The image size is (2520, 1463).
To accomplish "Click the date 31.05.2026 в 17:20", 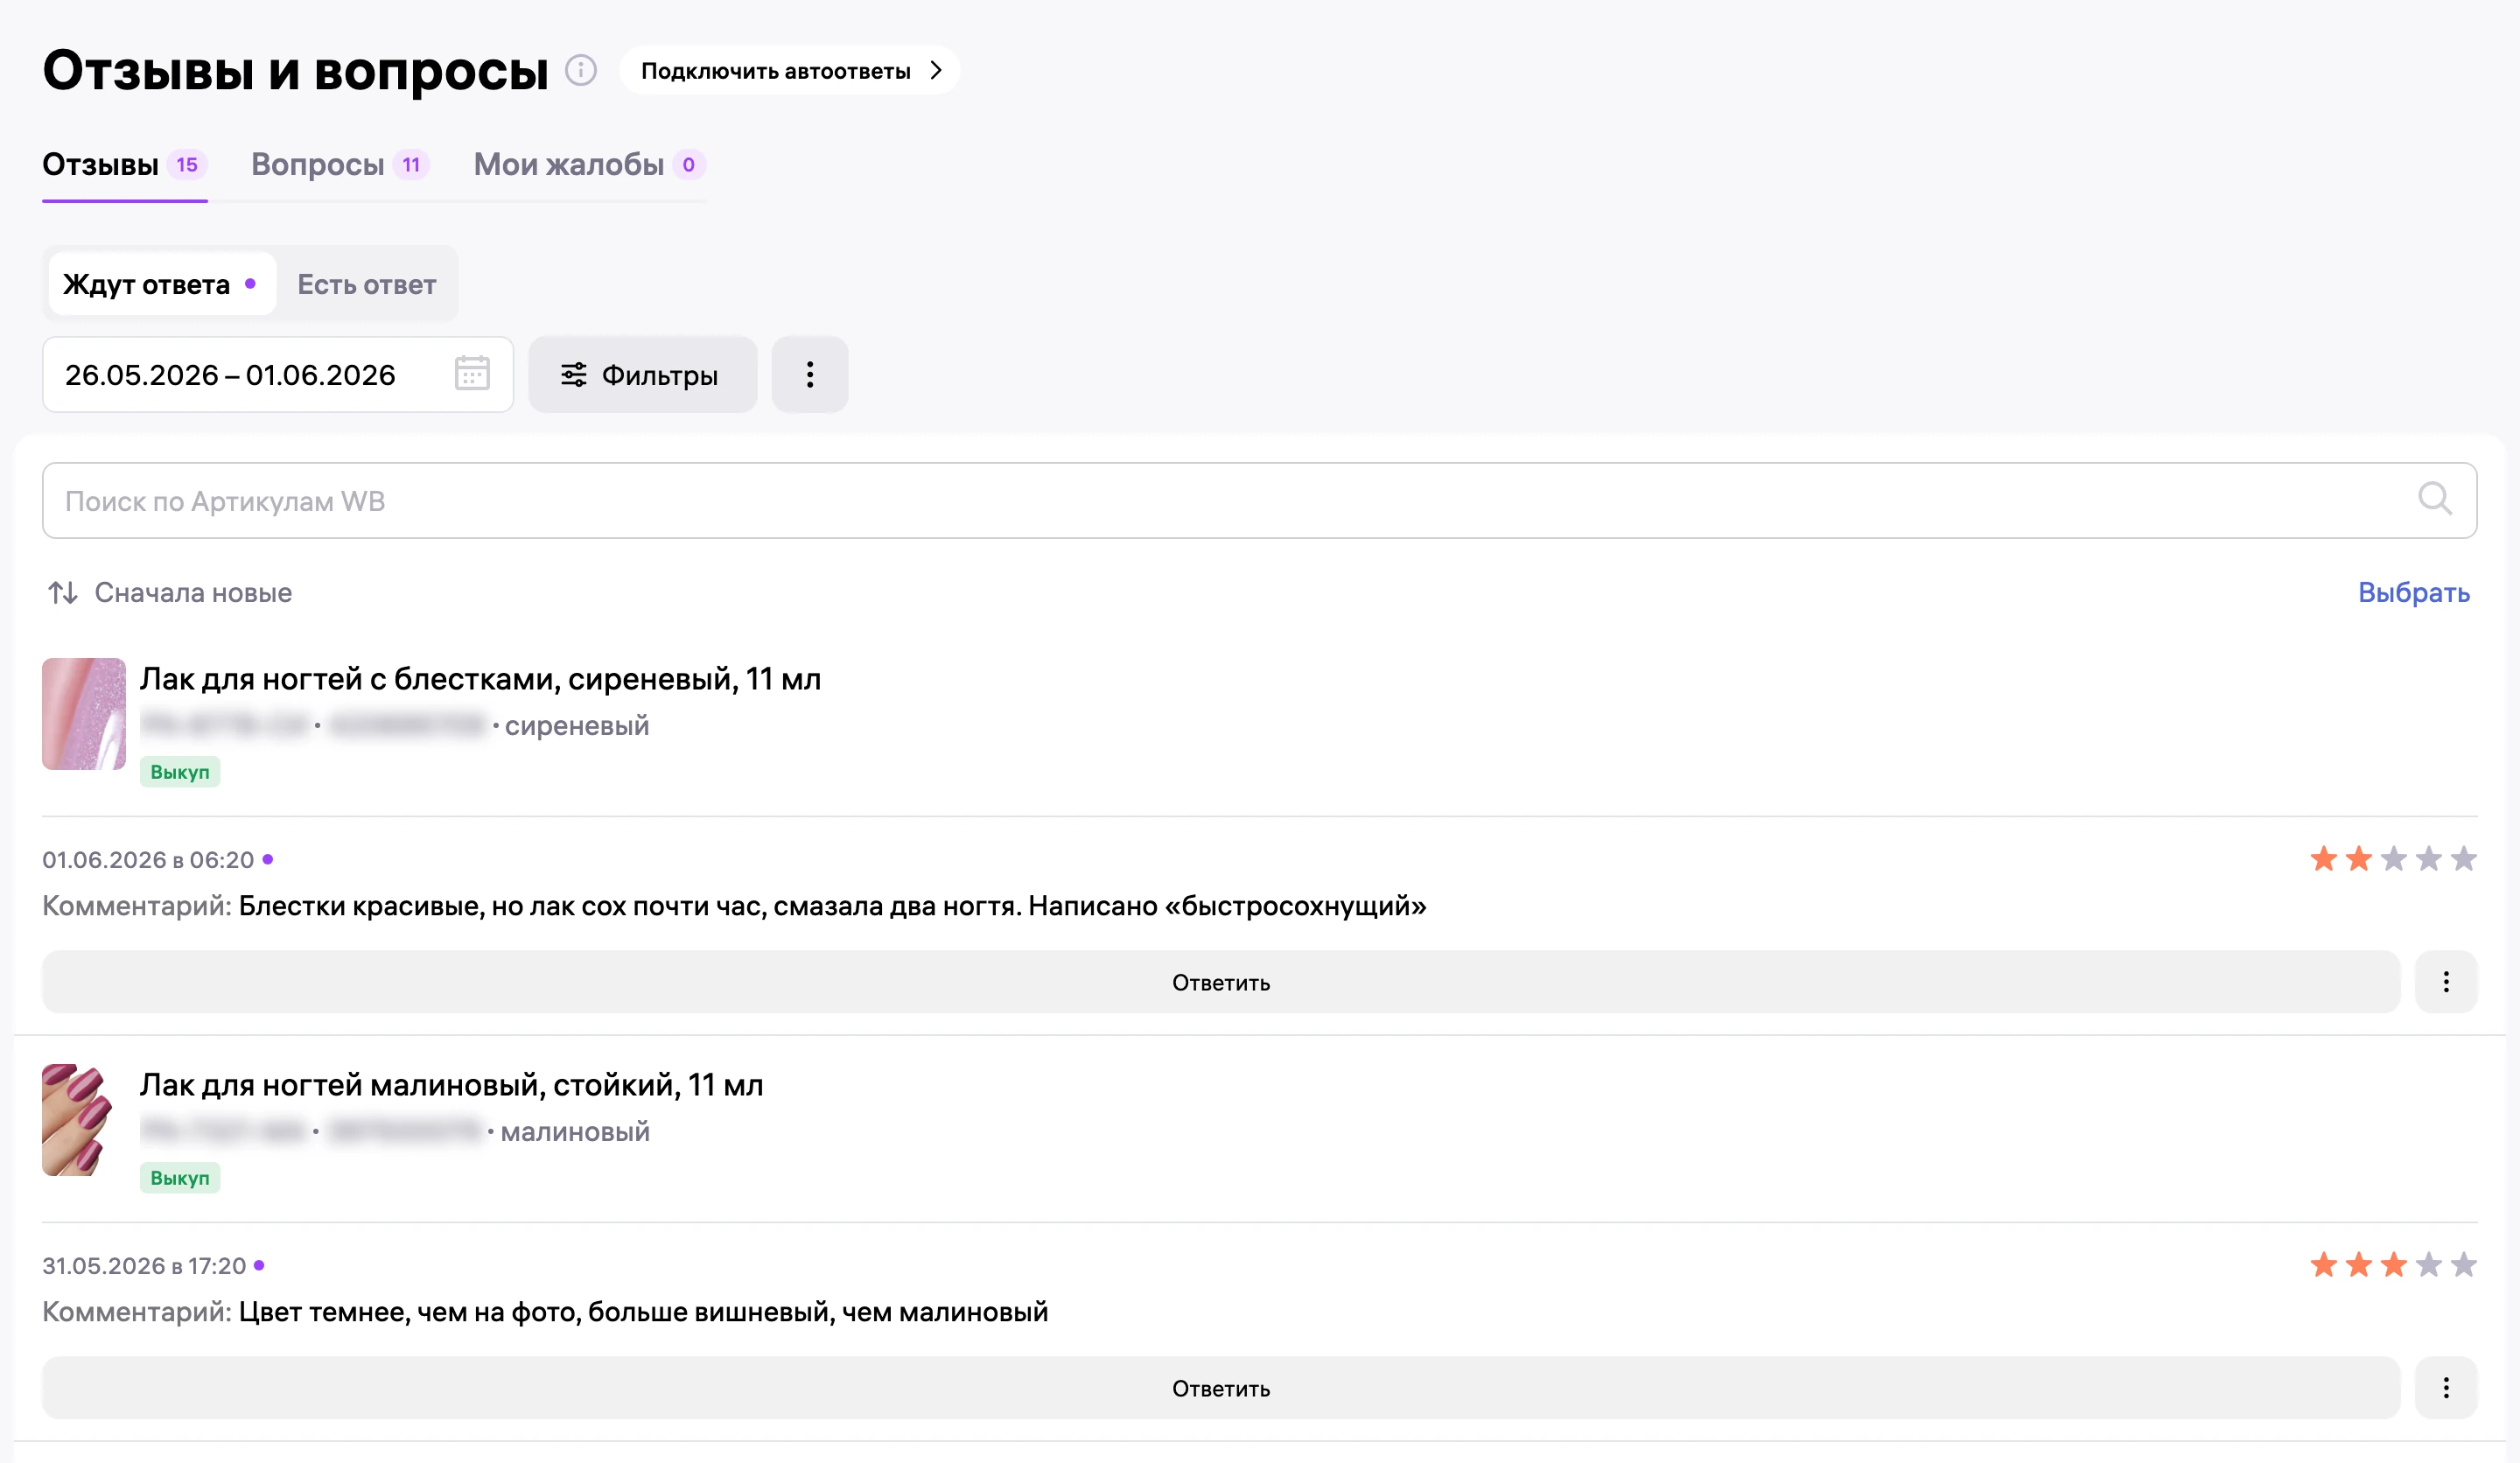I will tap(144, 1266).
